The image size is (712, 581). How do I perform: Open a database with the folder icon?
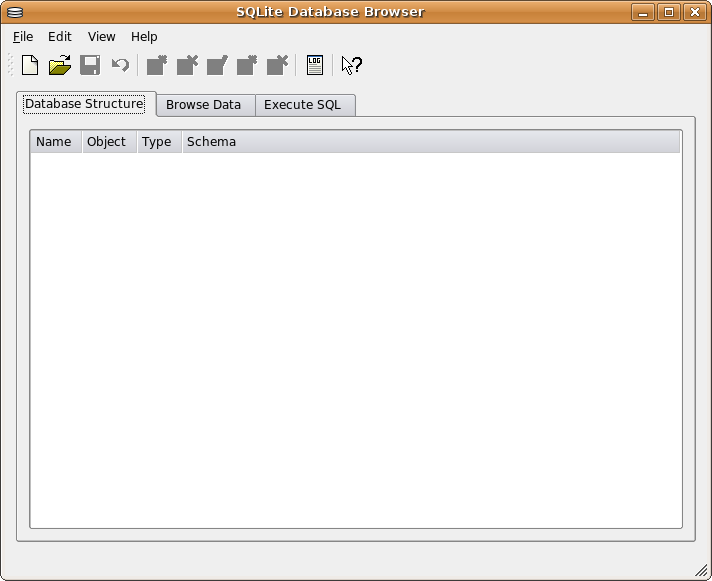pos(60,65)
